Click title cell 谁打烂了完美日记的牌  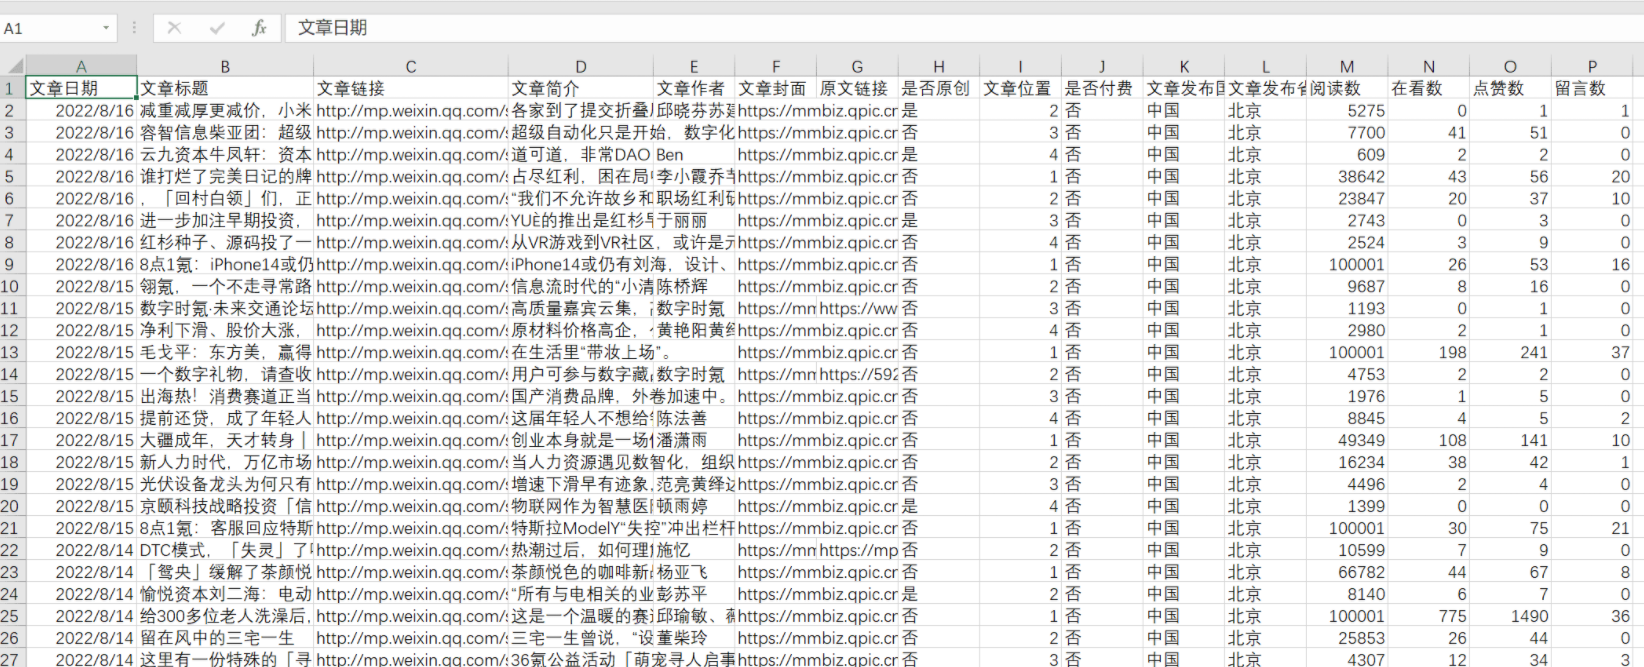225,176
